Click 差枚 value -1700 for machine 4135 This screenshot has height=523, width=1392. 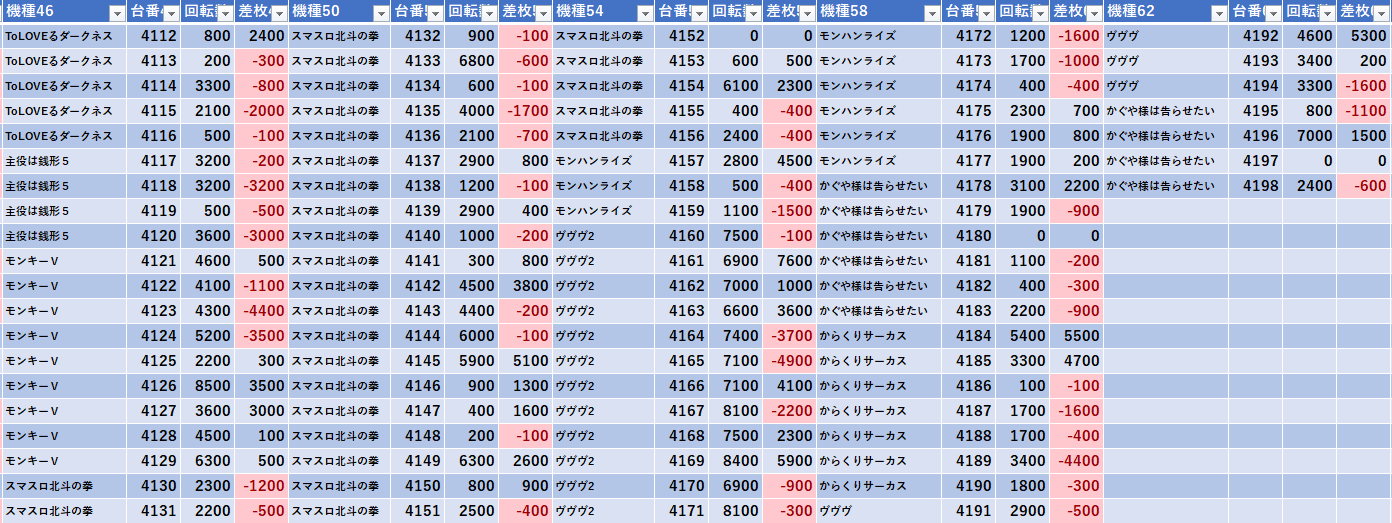click(x=526, y=111)
